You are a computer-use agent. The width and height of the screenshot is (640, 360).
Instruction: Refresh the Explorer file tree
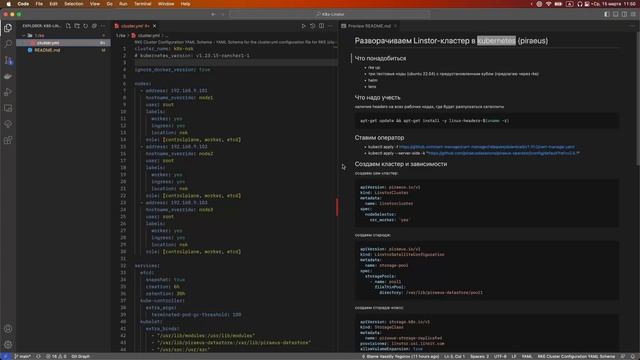coord(86,26)
